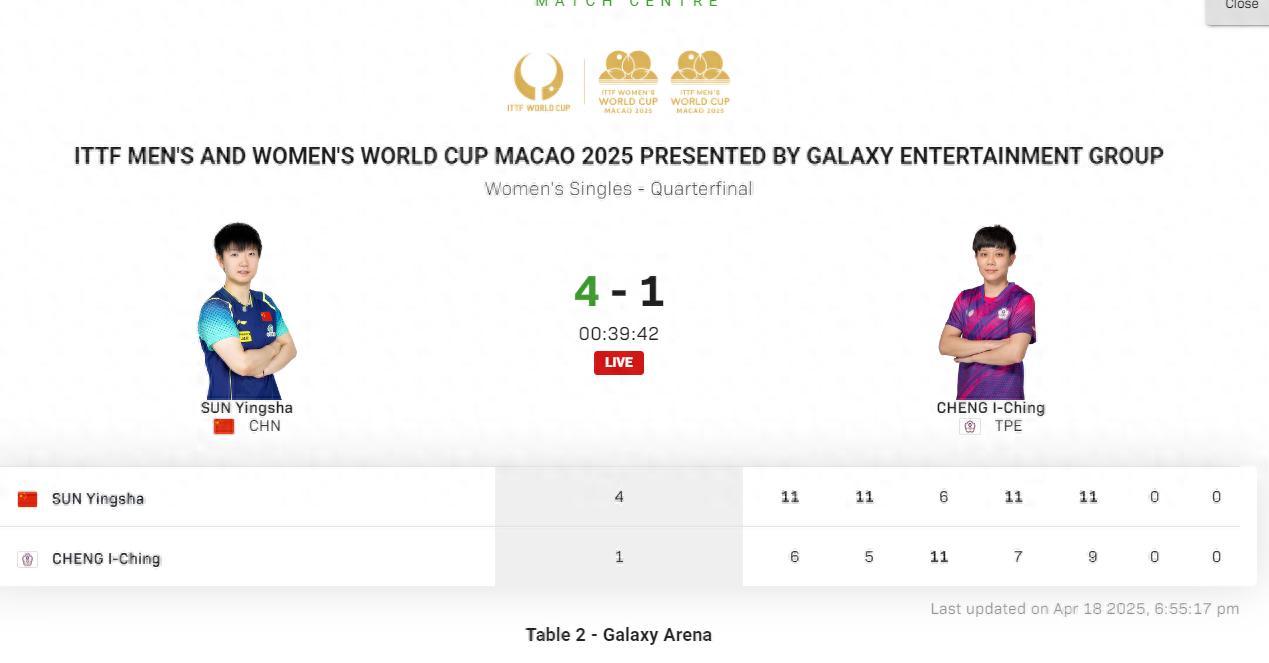1269x663 pixels.
Task: Click the ITTF Men's World Cup logo
Action: click(700, 81)
